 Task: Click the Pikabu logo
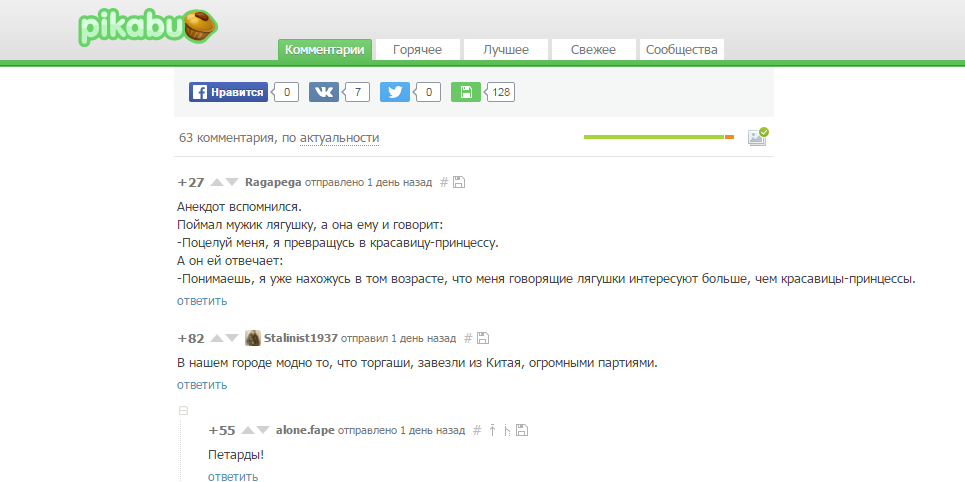click(x=147, y=28)
